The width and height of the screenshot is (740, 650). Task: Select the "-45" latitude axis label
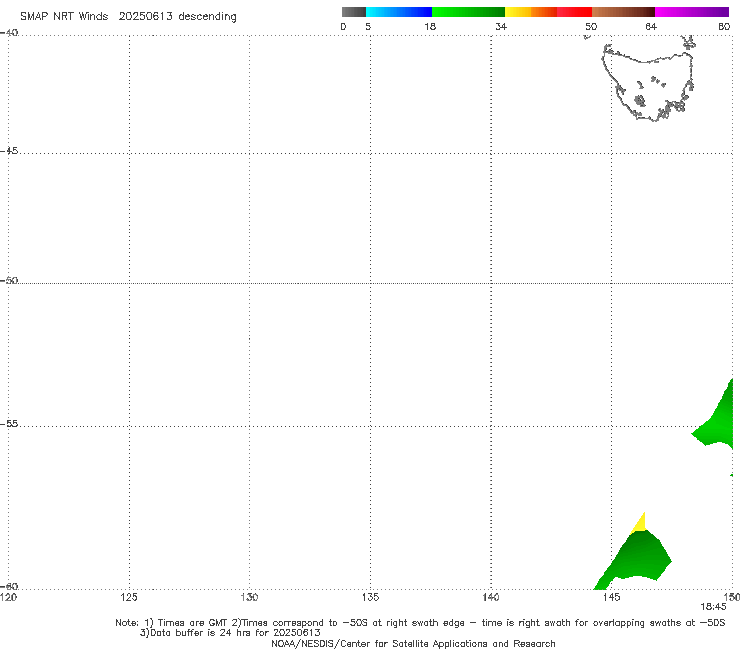click(x=9, y=151)
